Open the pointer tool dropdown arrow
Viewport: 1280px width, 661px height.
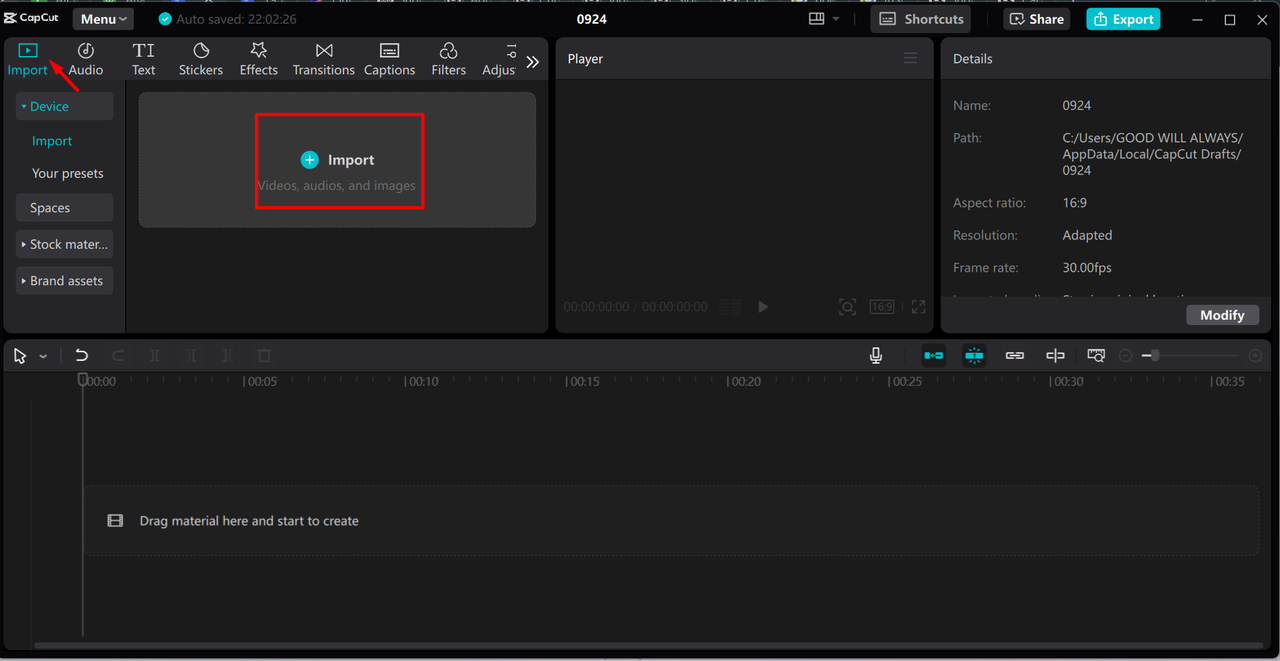pos(43,356)
